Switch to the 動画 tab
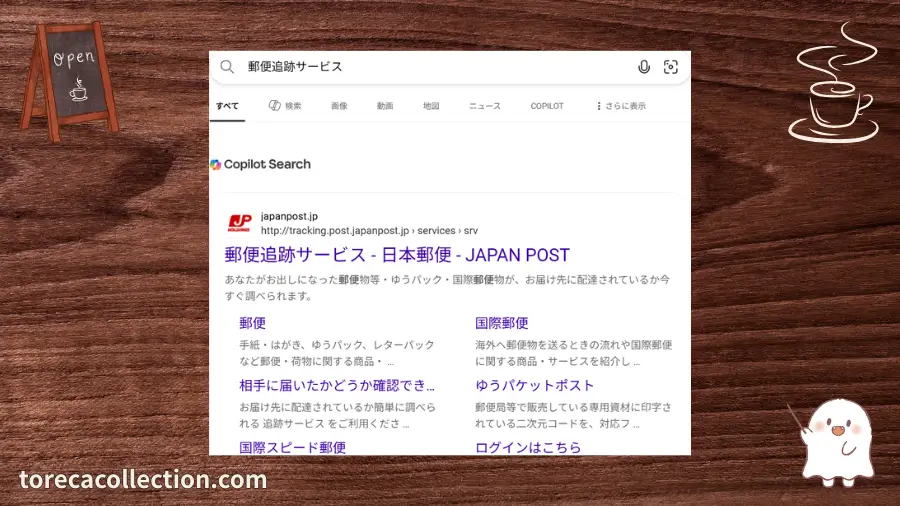900x506 pixels. (x=385, y=106)
